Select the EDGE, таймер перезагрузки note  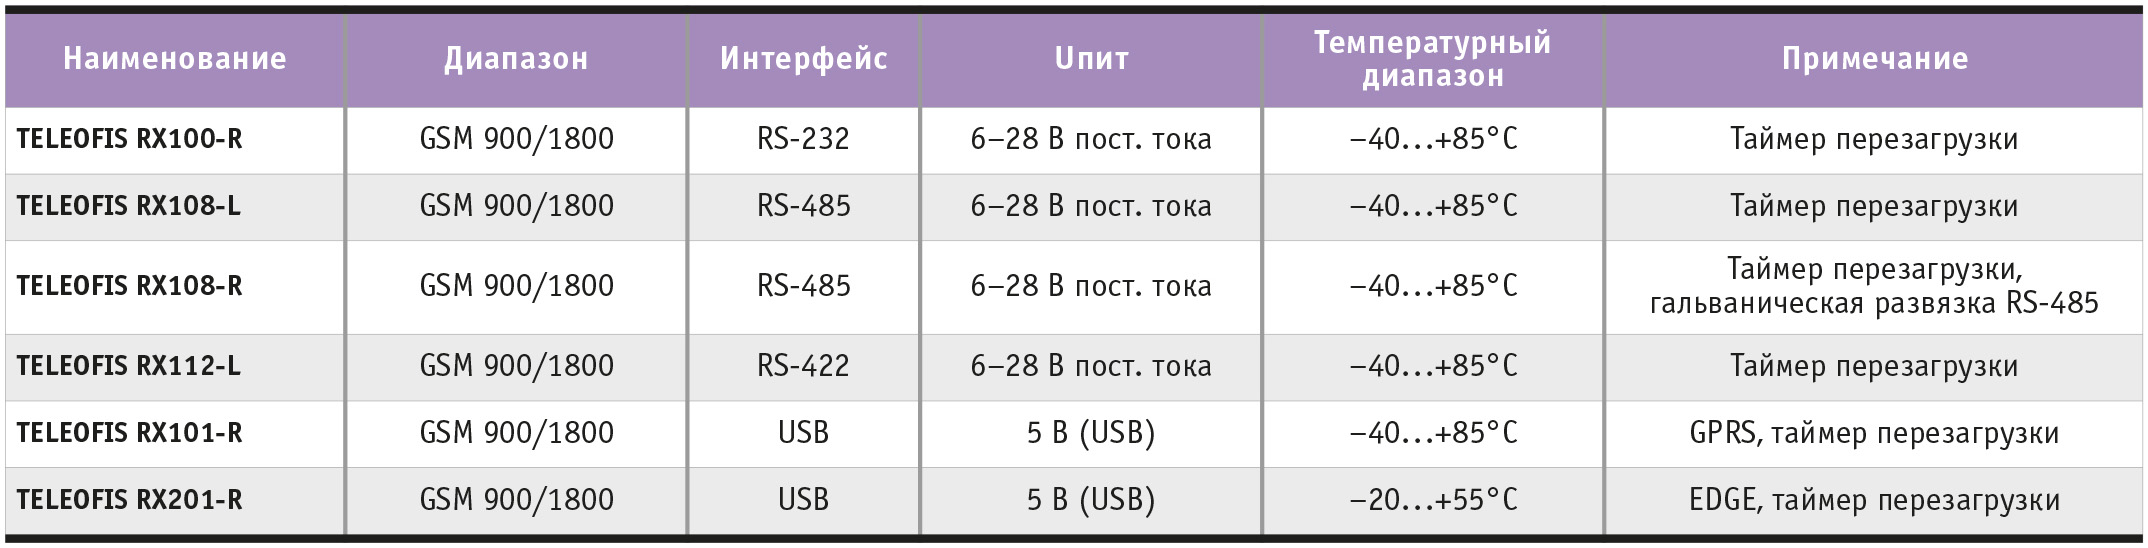(1875, 500)
